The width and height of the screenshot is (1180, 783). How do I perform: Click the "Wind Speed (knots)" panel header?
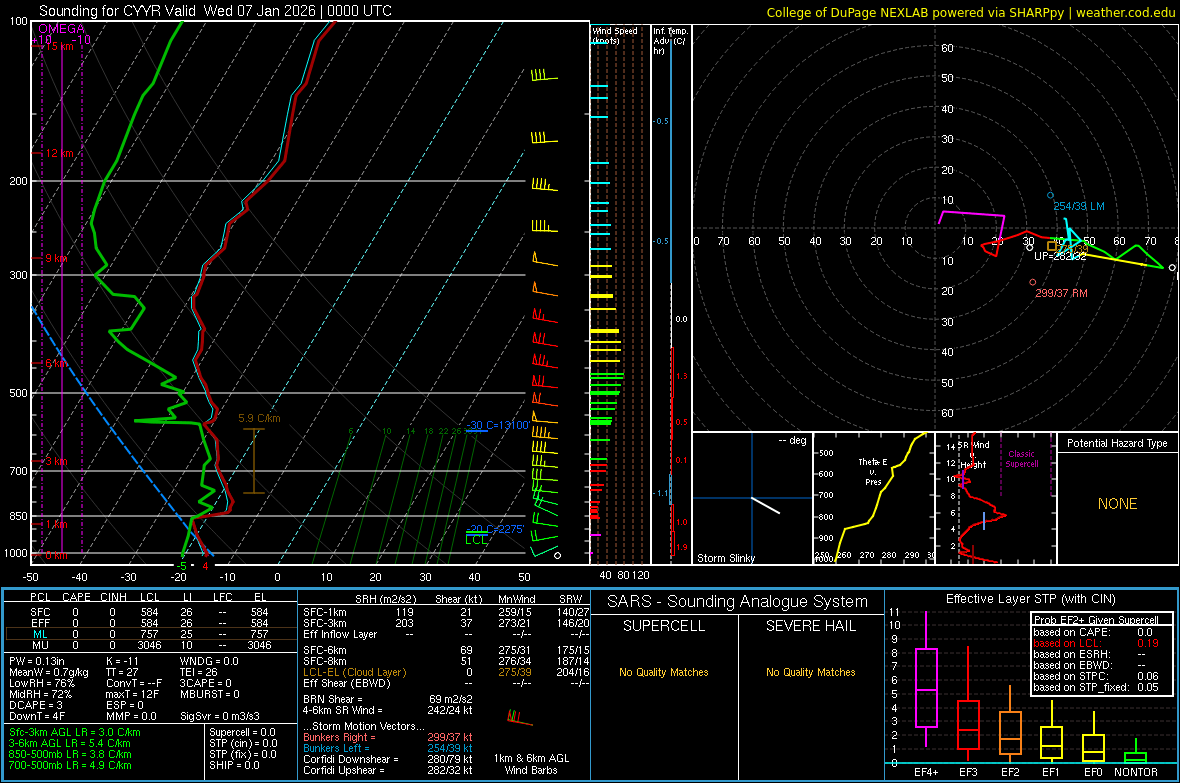coord(614,35)
